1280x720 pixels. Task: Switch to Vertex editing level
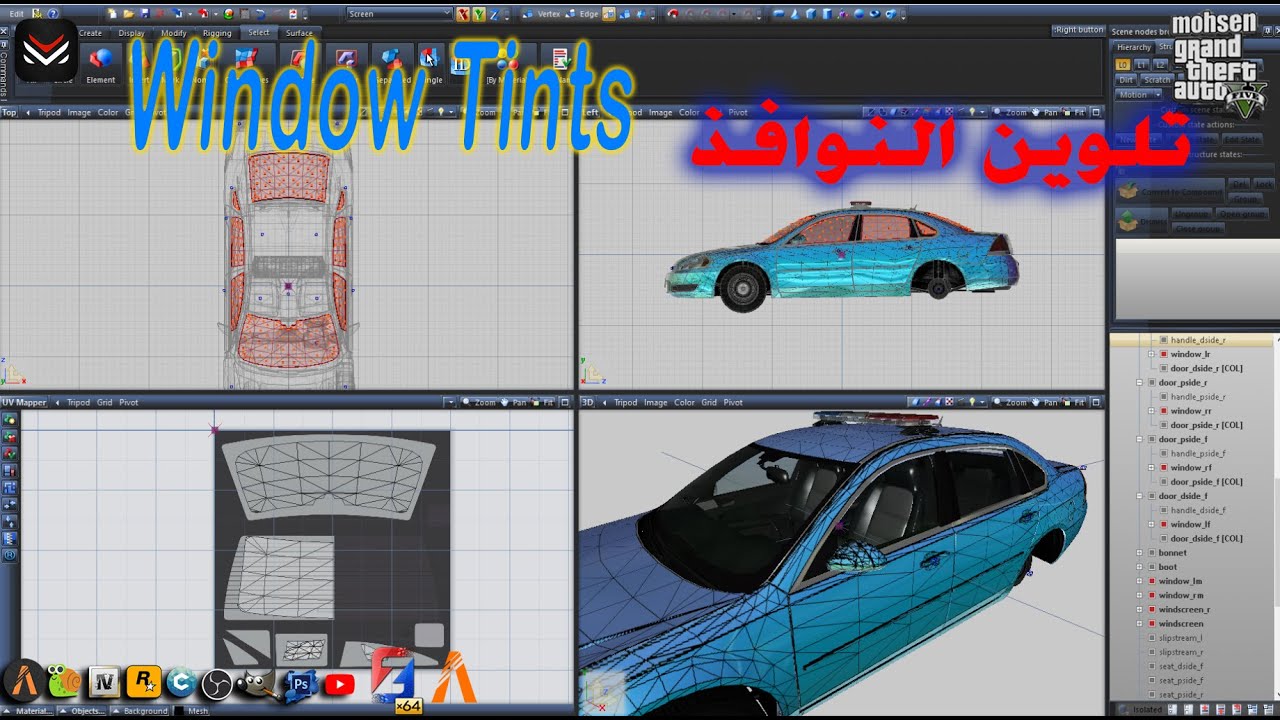pyautogui.click(x=543, y=14)
